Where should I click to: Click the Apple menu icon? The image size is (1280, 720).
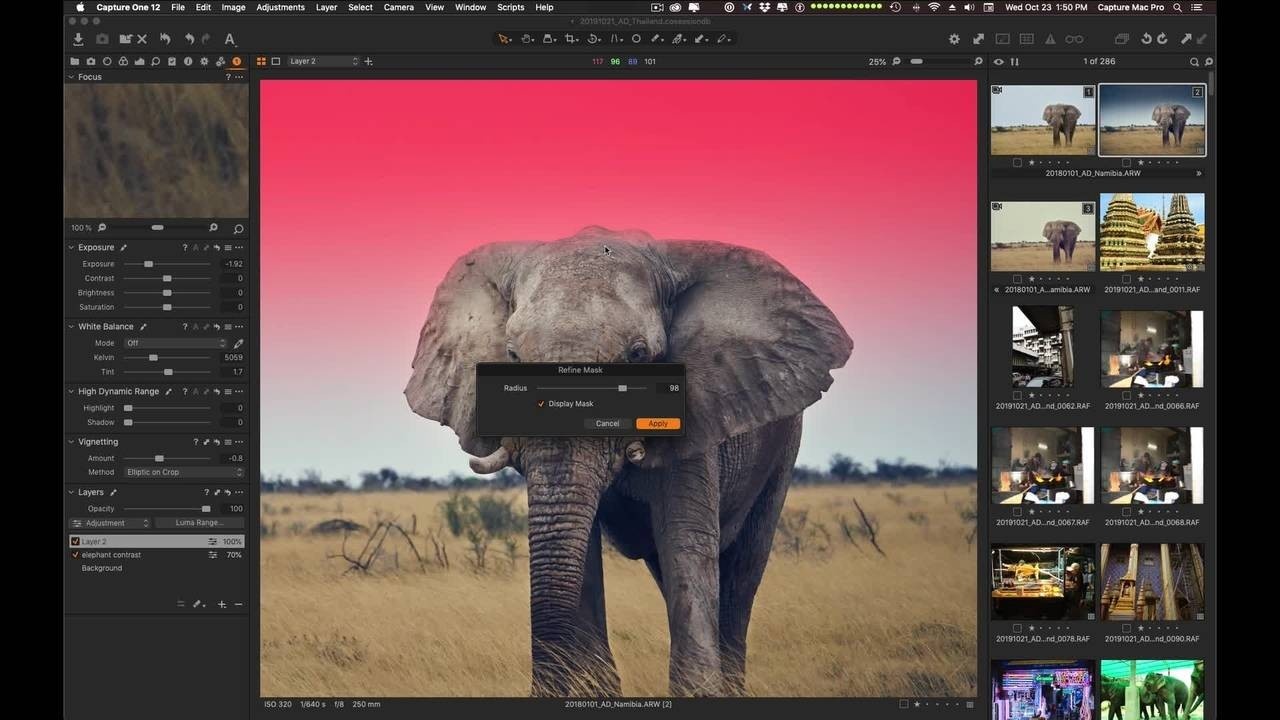click(x=80, y=7)
